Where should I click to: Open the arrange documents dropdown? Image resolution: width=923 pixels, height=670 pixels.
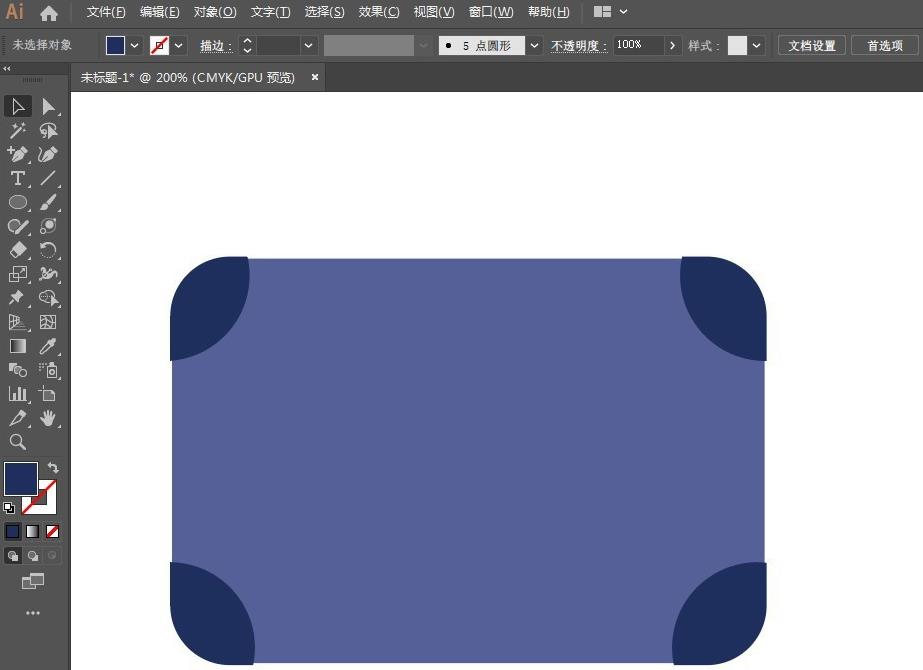click(x=610, y=12)
